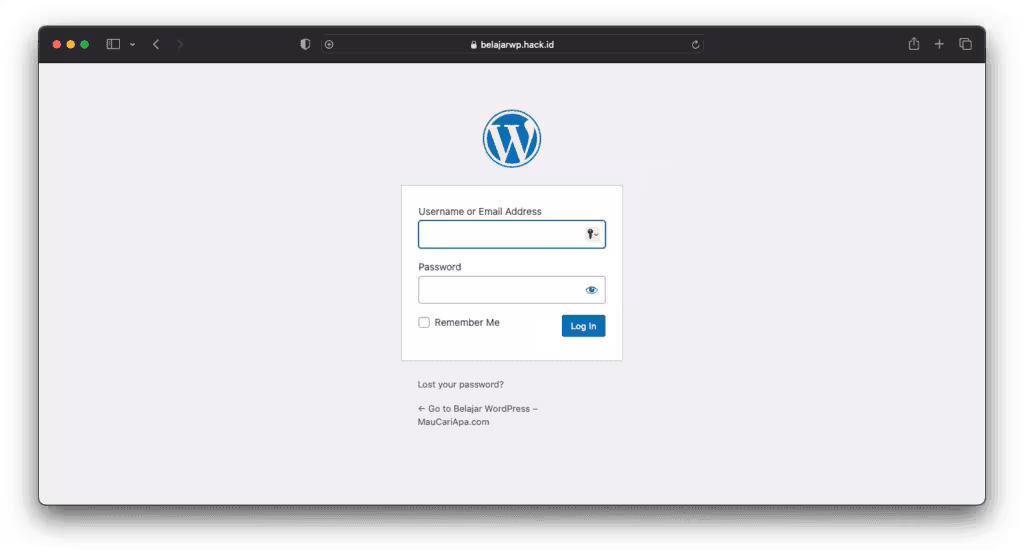Click the WordPress logo
1024x556 pixels.
click(x=511, y=139)
